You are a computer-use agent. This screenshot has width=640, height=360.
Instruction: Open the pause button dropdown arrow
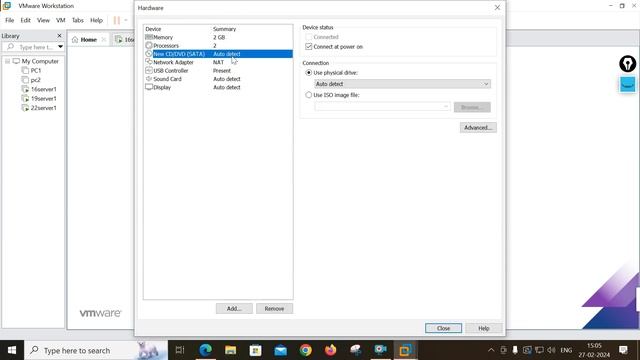(126, 20)
